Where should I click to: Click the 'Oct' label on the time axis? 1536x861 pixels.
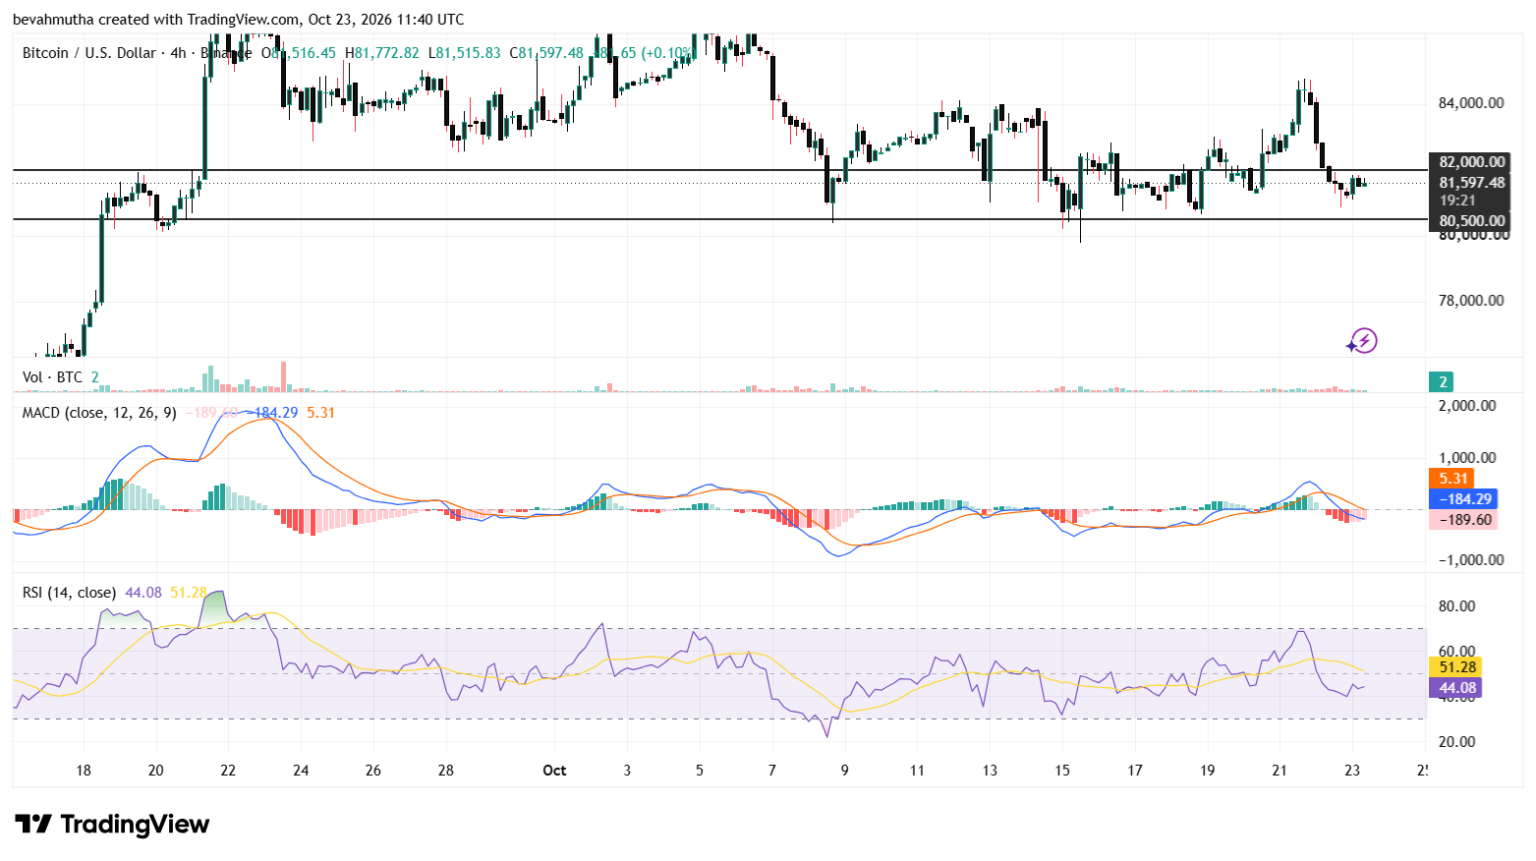554,770
